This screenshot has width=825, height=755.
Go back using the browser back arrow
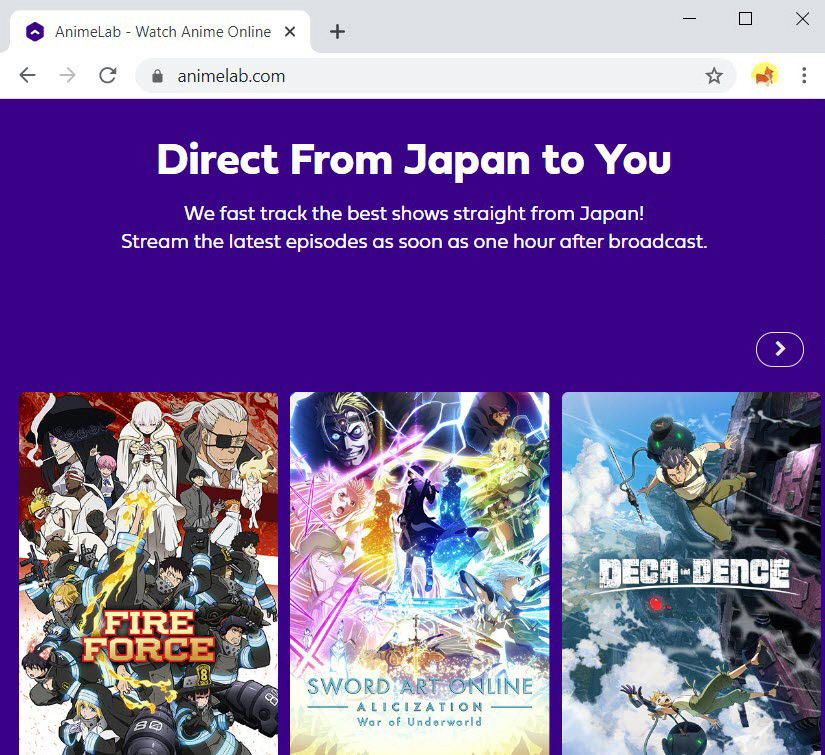27,76
